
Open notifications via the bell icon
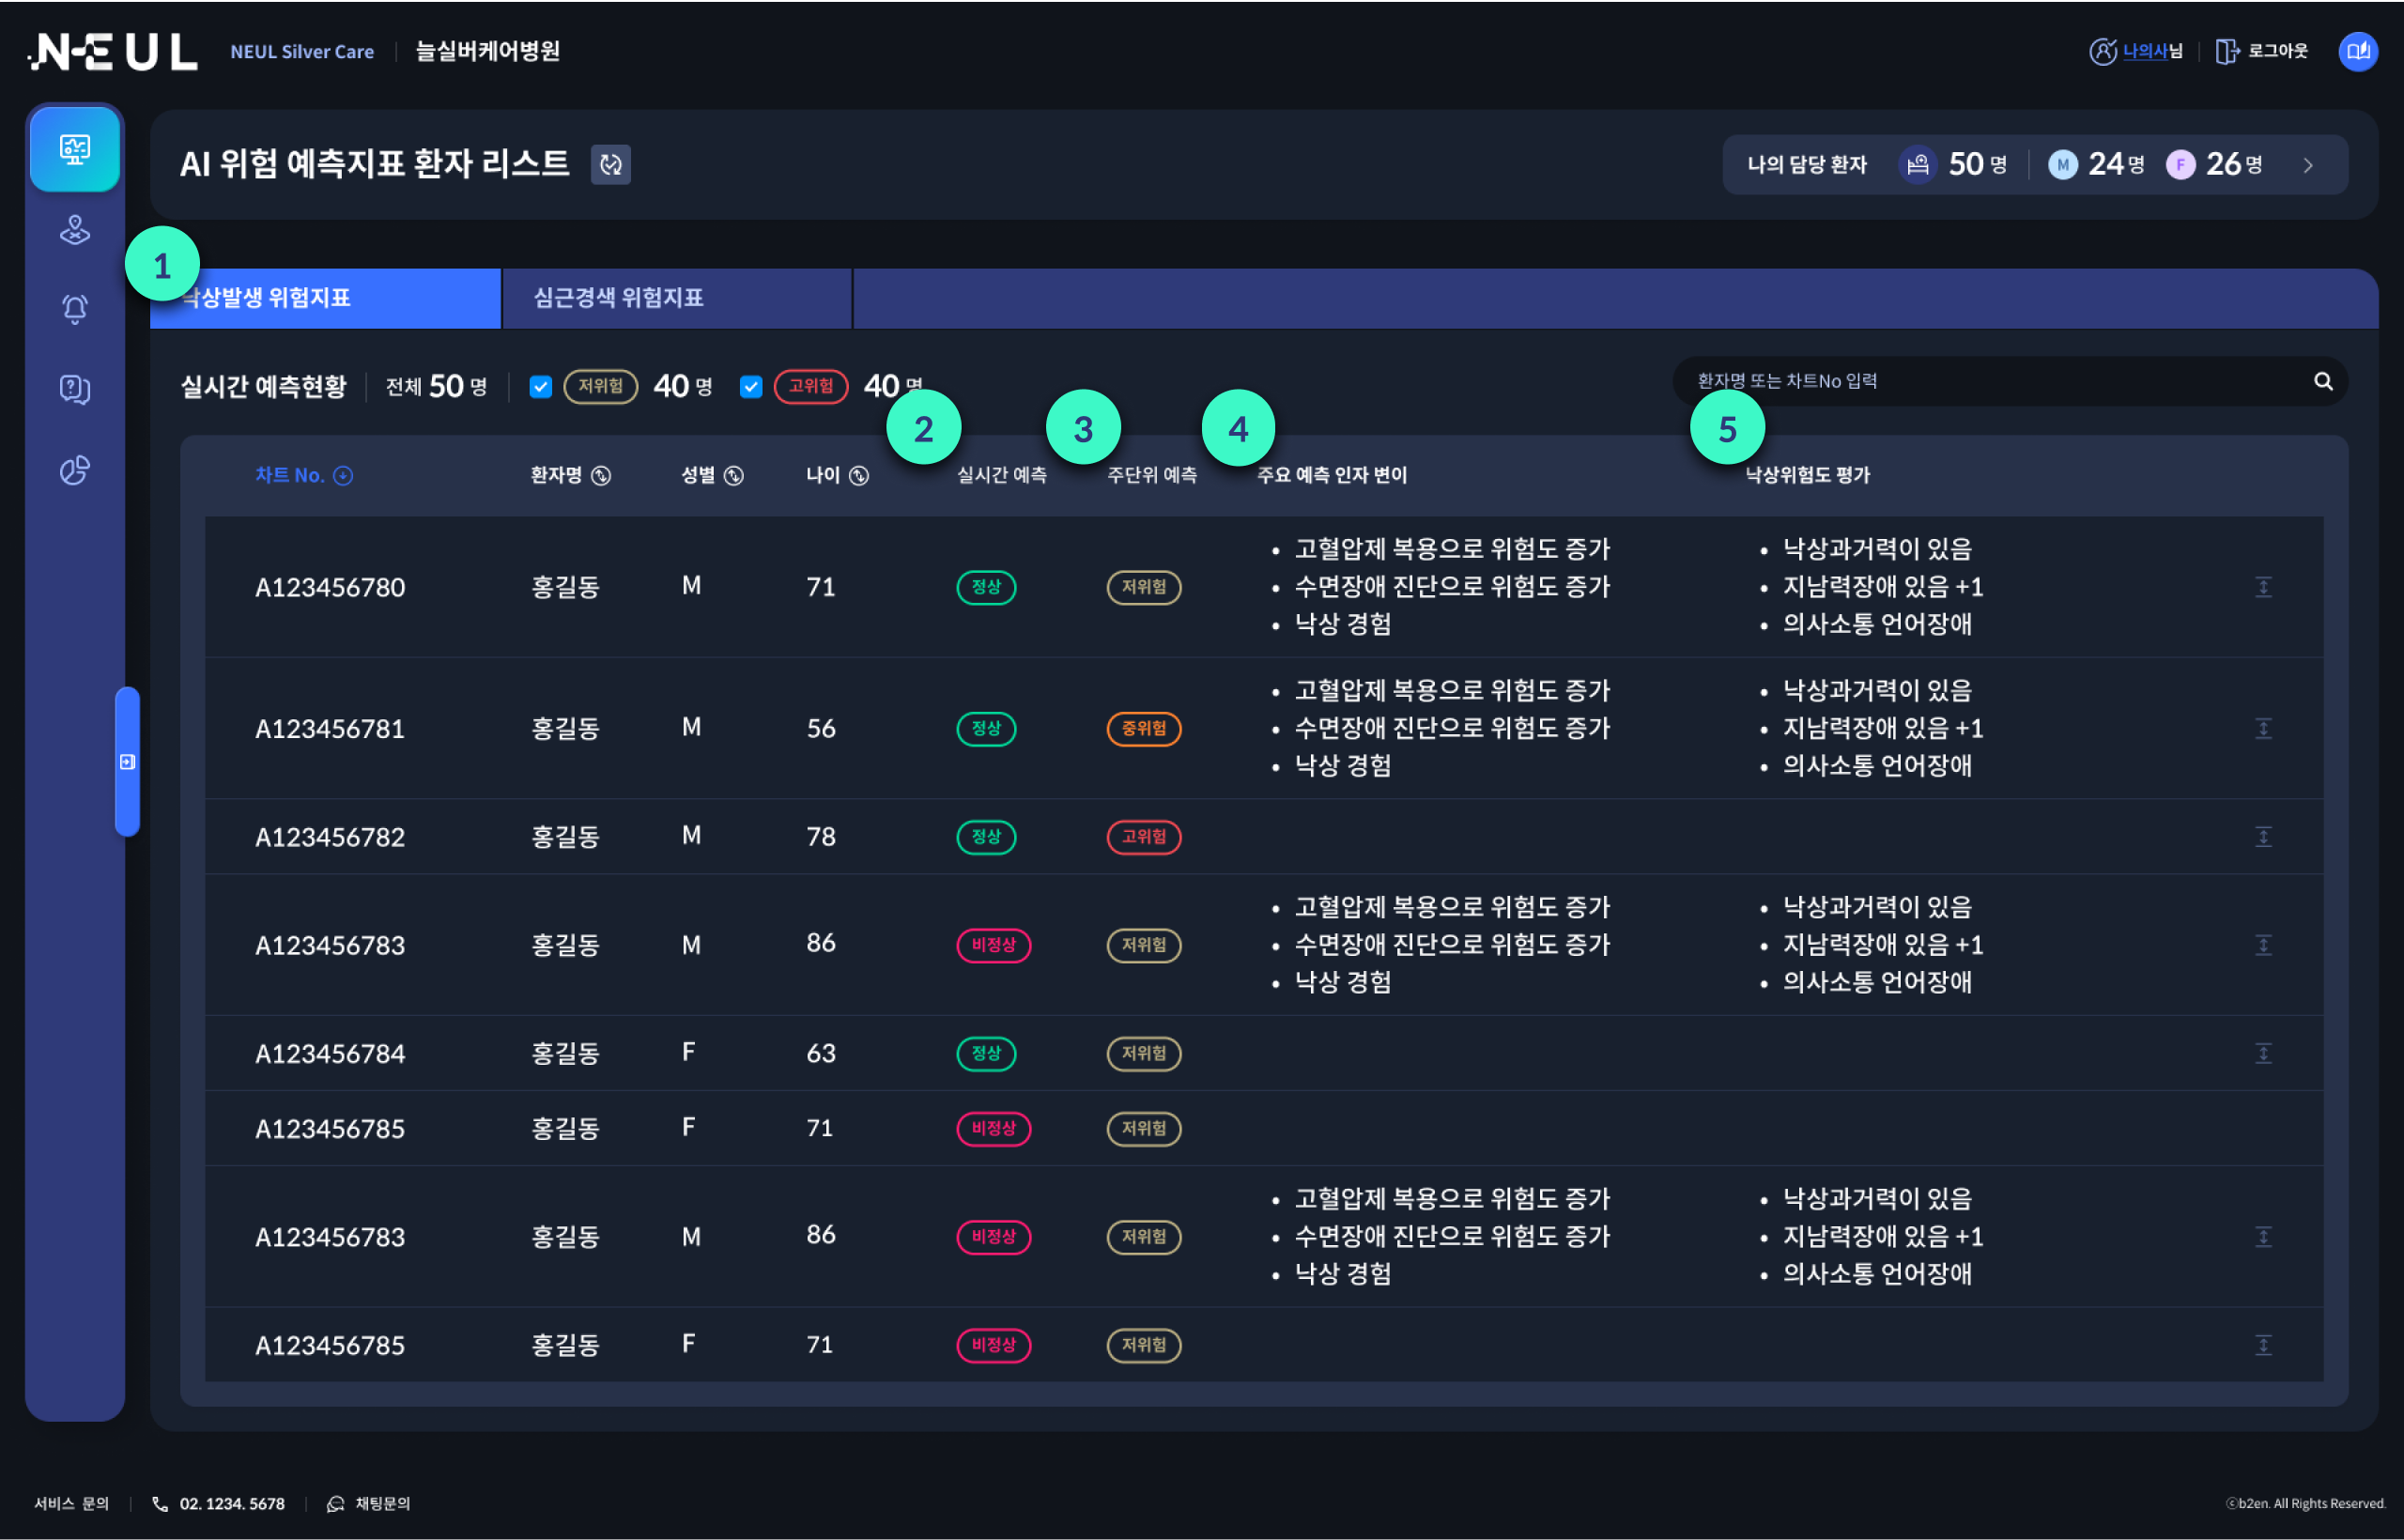click(75, 308)
